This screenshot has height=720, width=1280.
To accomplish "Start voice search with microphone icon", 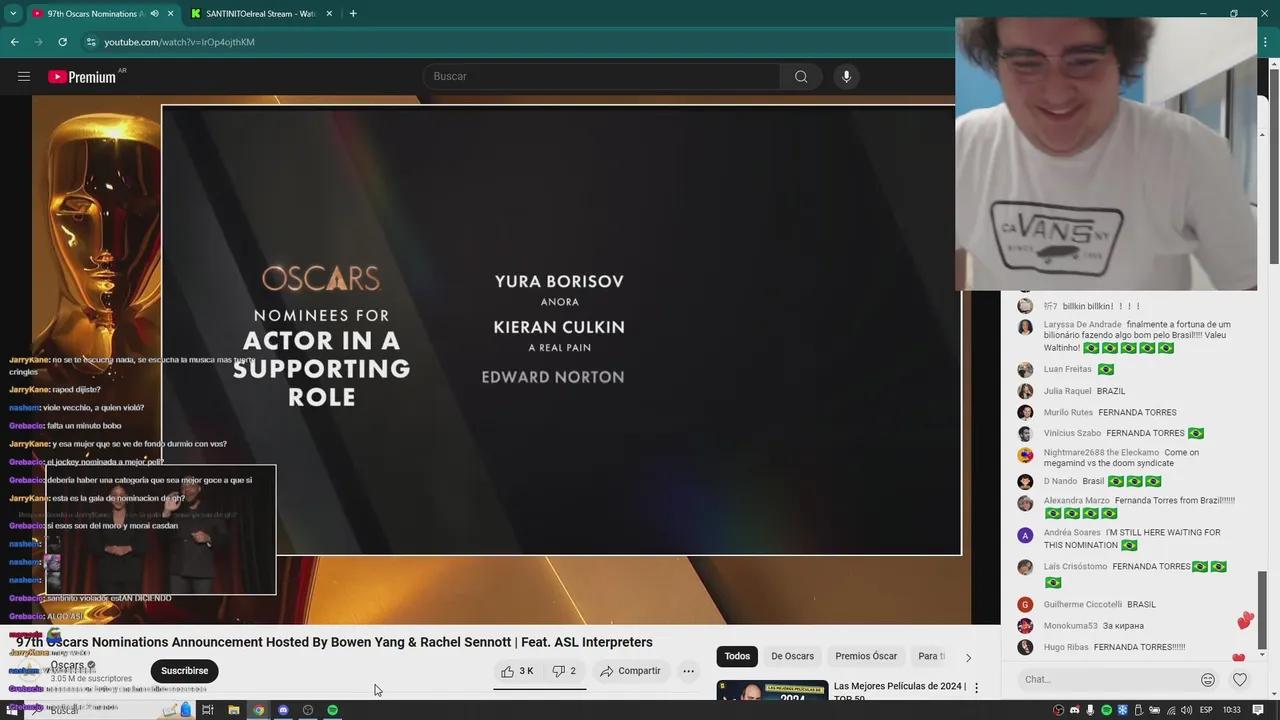I will point(846,77).
